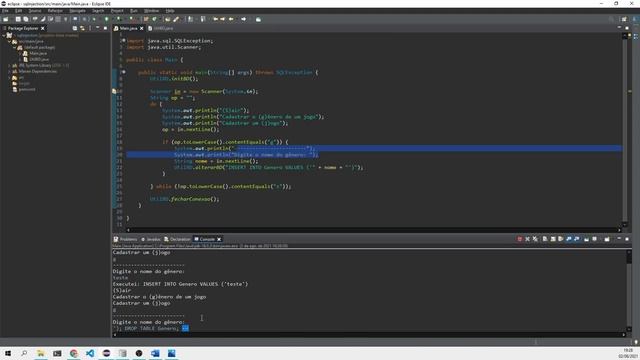
Task: Open the Help menu
Action: tap(170, 11)
